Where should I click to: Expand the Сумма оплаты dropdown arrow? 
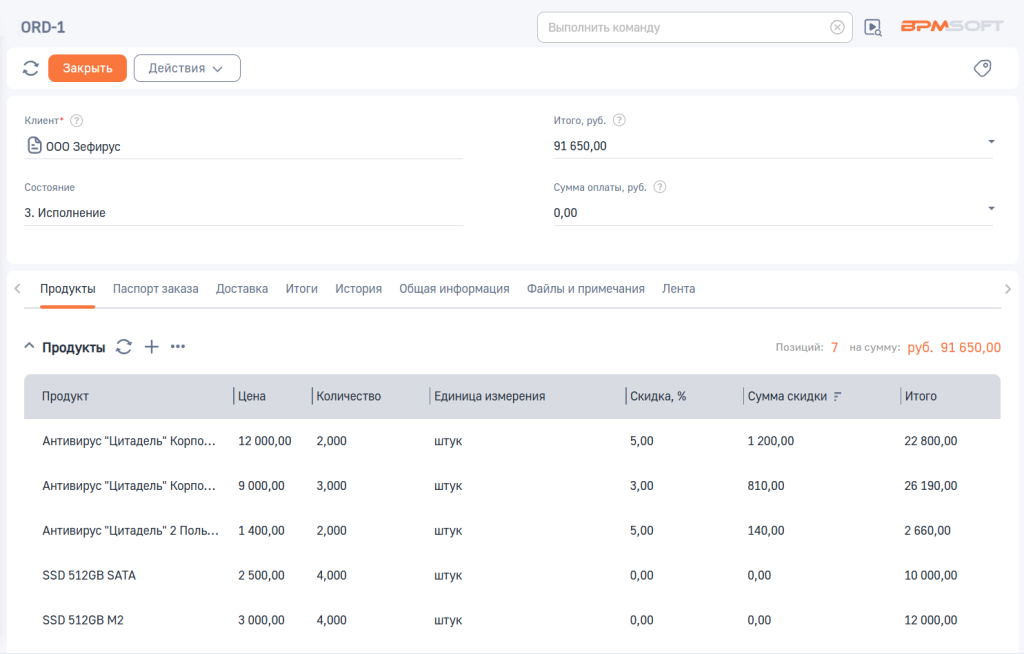click(x=991, y=208)
